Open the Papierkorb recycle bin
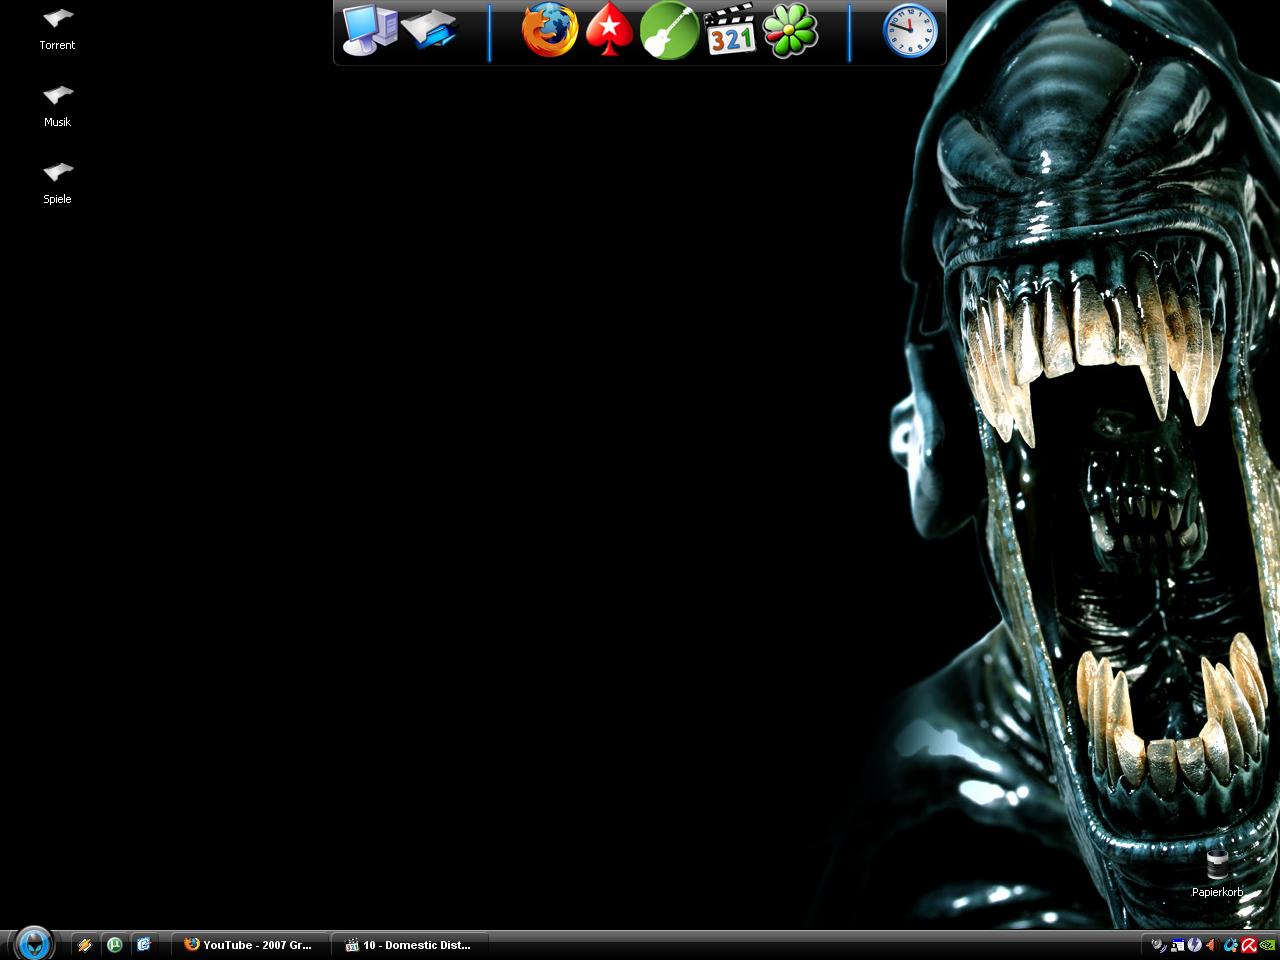This screenshot has height=960, width=1280. pos(1217,873)
